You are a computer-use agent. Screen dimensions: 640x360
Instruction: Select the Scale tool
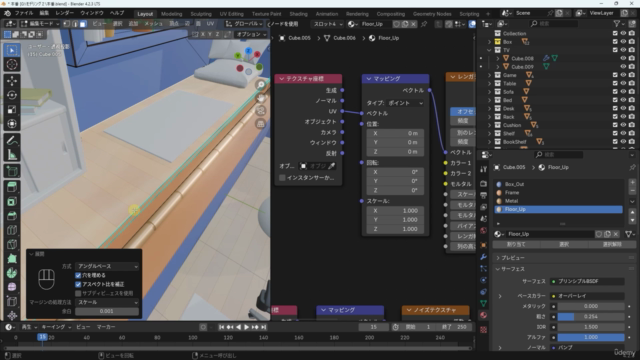tap(12, 109)
